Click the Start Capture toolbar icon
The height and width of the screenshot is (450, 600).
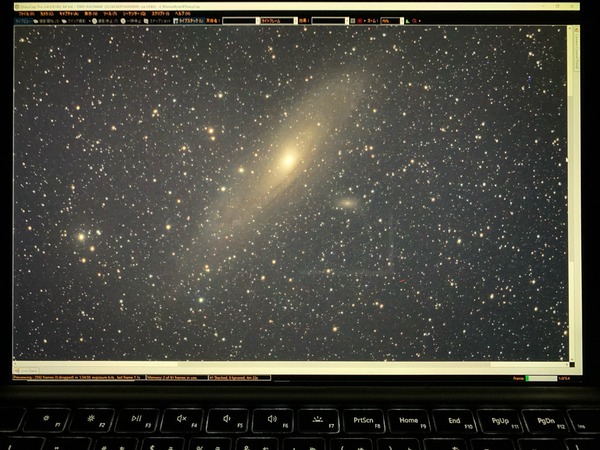click(36, 21)
